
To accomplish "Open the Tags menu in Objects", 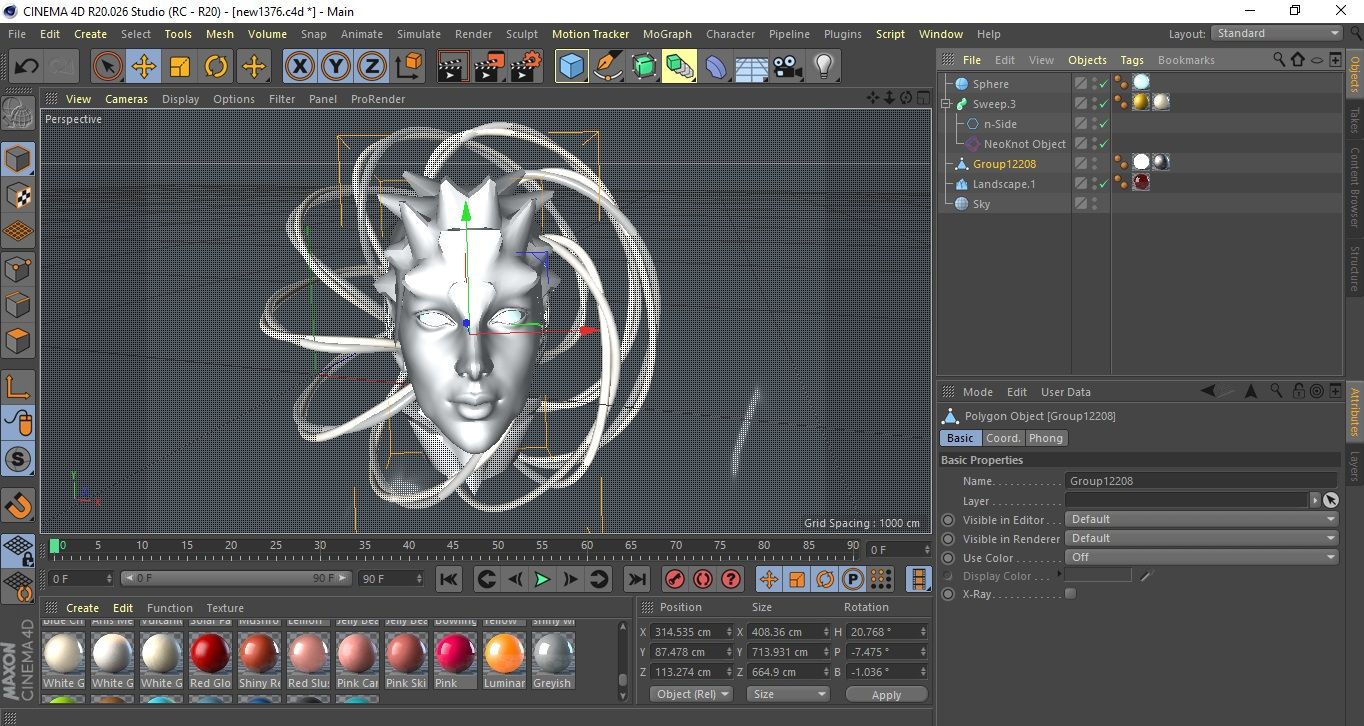I will click(1132, 60).
